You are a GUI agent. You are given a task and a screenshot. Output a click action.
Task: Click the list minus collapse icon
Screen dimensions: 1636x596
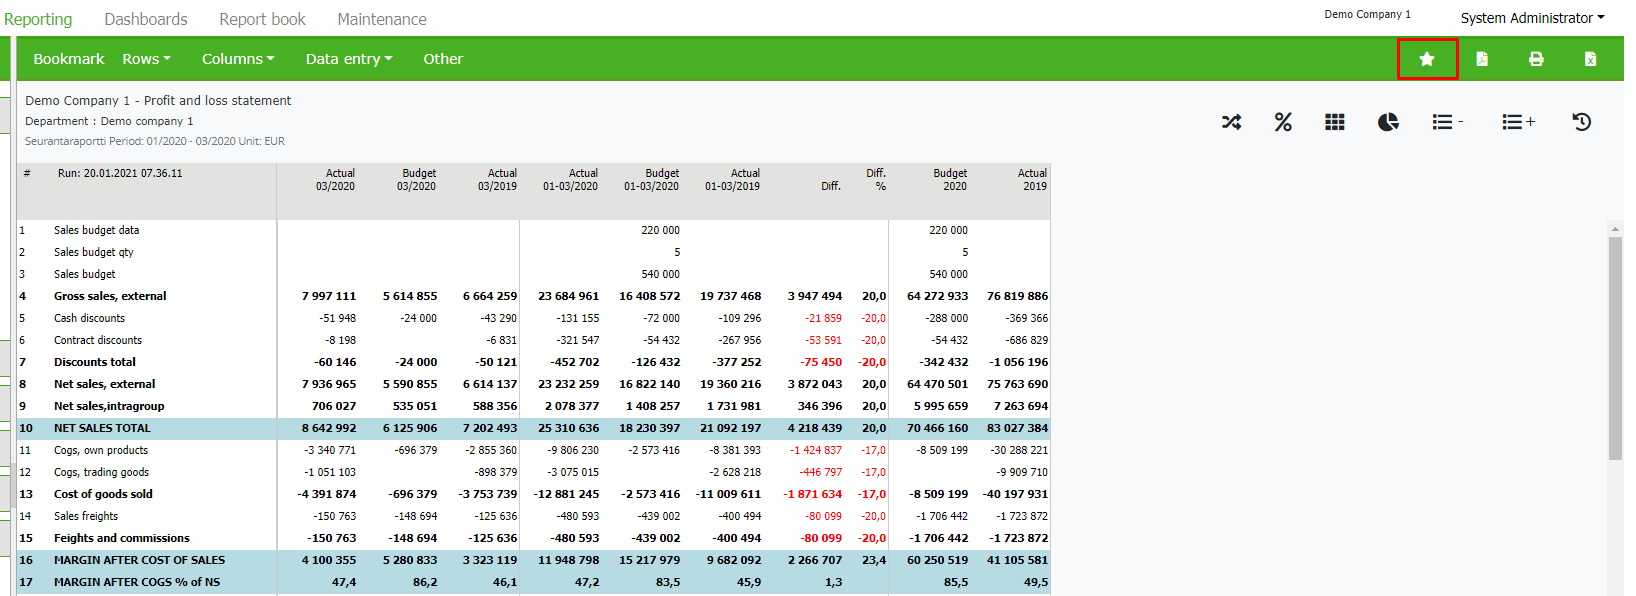[x=1447, y=122]
